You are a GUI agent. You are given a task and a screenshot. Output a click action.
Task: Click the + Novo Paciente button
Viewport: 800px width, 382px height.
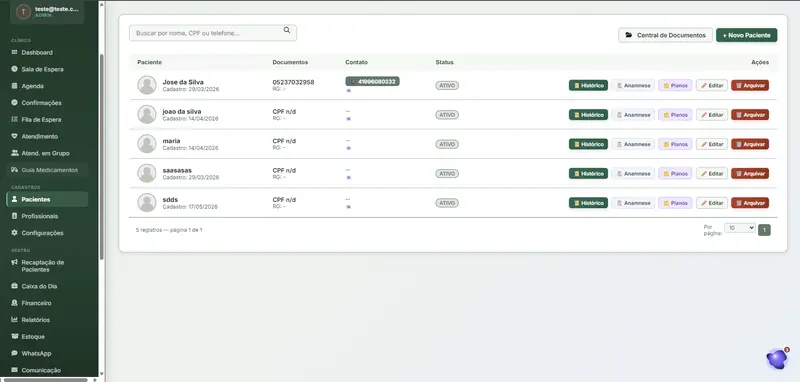(x=746, y=35)
